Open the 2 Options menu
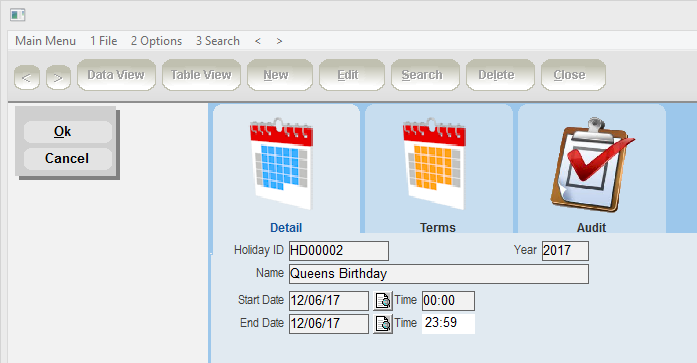697x363 pixels. (x=156, y=41)
